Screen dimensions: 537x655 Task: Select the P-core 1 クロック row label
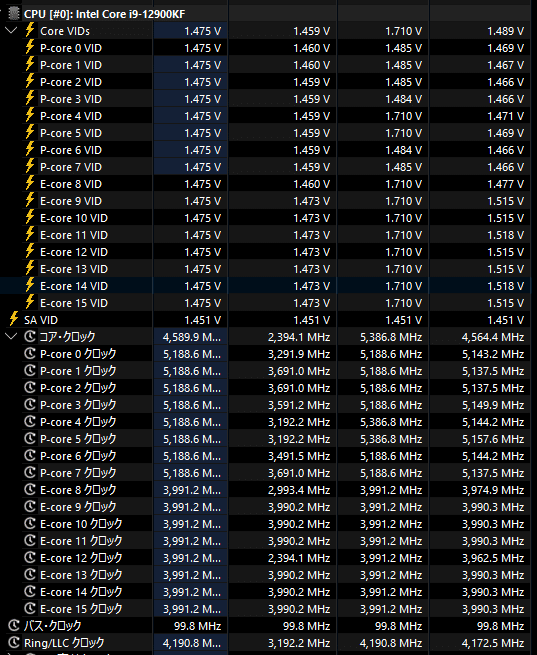coord(78,371)
